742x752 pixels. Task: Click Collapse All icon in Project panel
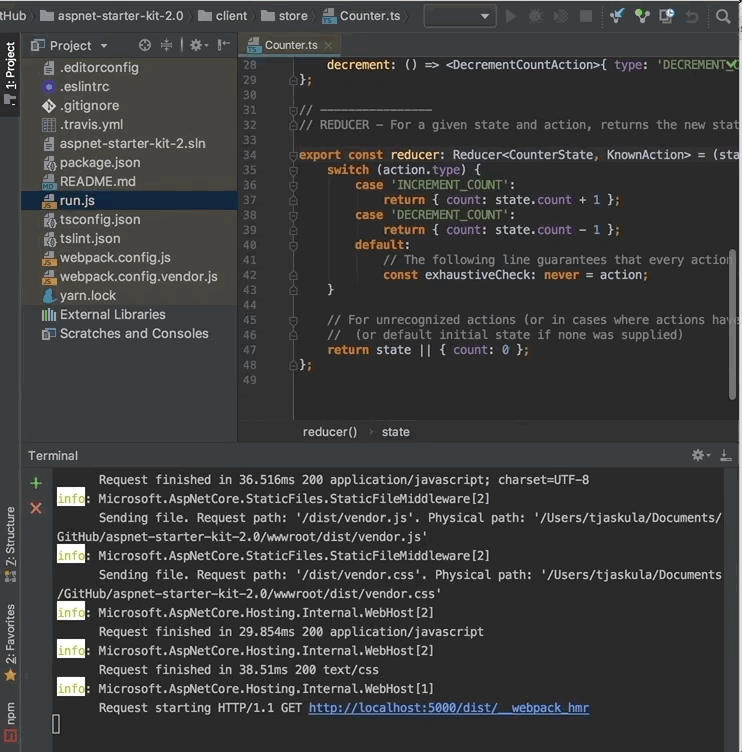pos(166,46)
